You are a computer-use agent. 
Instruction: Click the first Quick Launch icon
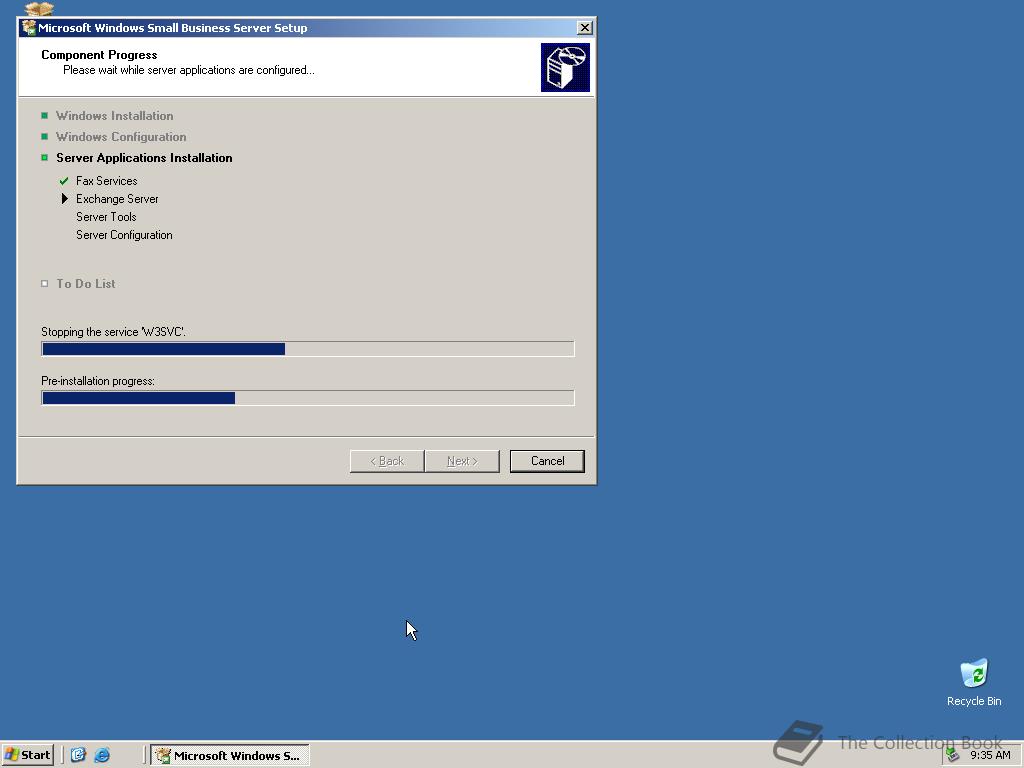78,755
